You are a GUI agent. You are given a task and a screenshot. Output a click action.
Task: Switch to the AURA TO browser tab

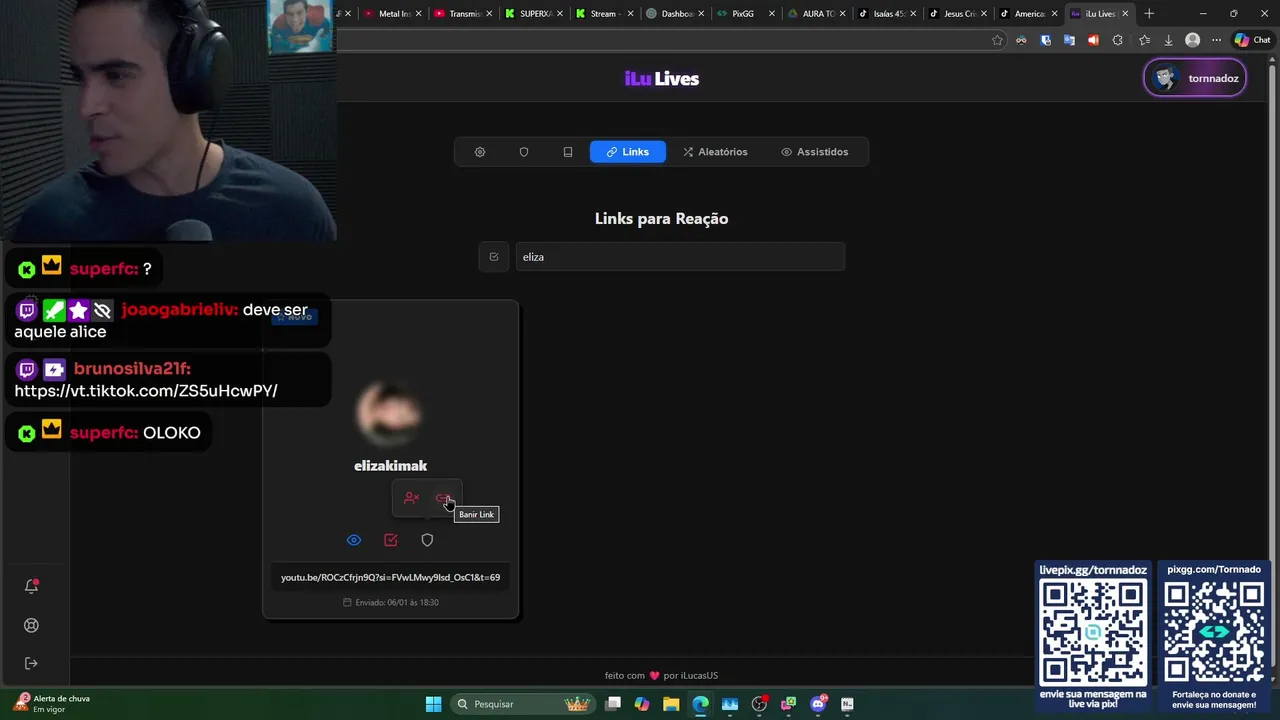tap(818, 14)
